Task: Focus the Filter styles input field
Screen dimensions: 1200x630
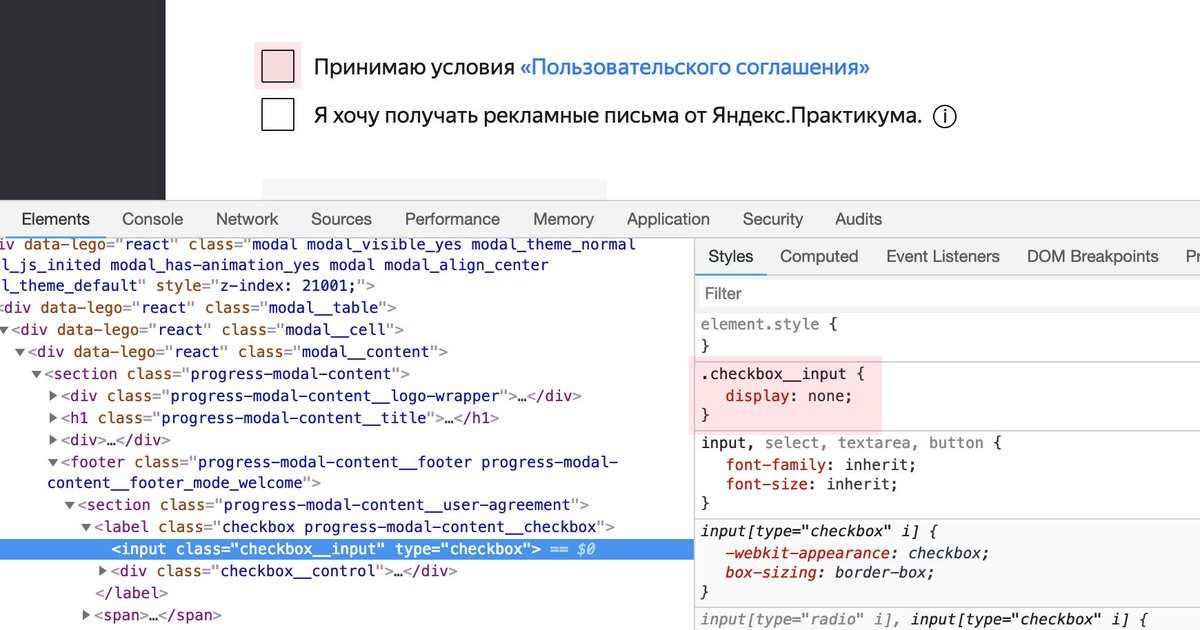Action: point(947,293)
